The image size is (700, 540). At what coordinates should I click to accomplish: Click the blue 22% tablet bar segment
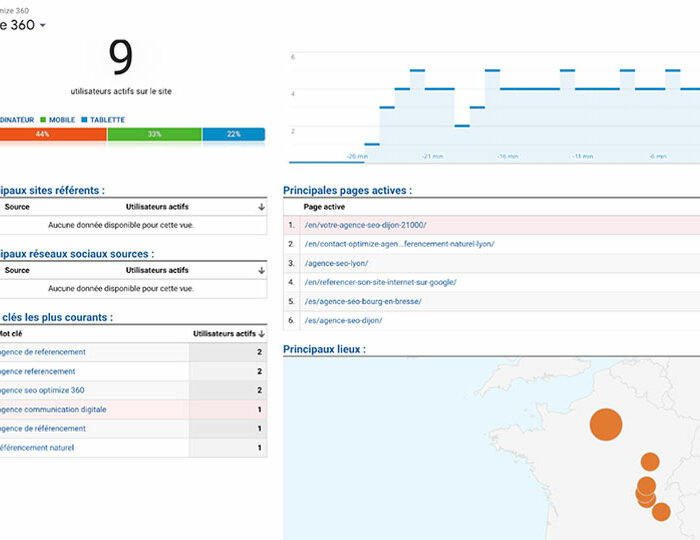click(x=233, y=134)
